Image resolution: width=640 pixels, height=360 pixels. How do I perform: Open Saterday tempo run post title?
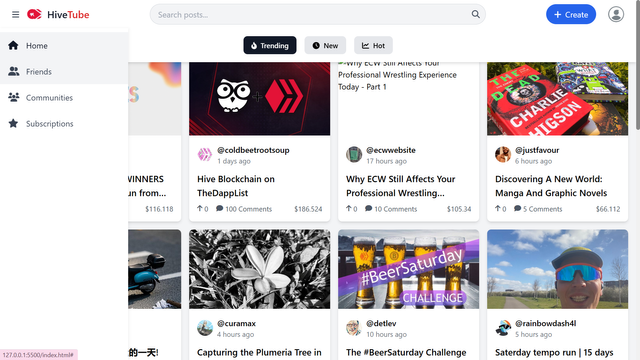[x=554, y=352]
